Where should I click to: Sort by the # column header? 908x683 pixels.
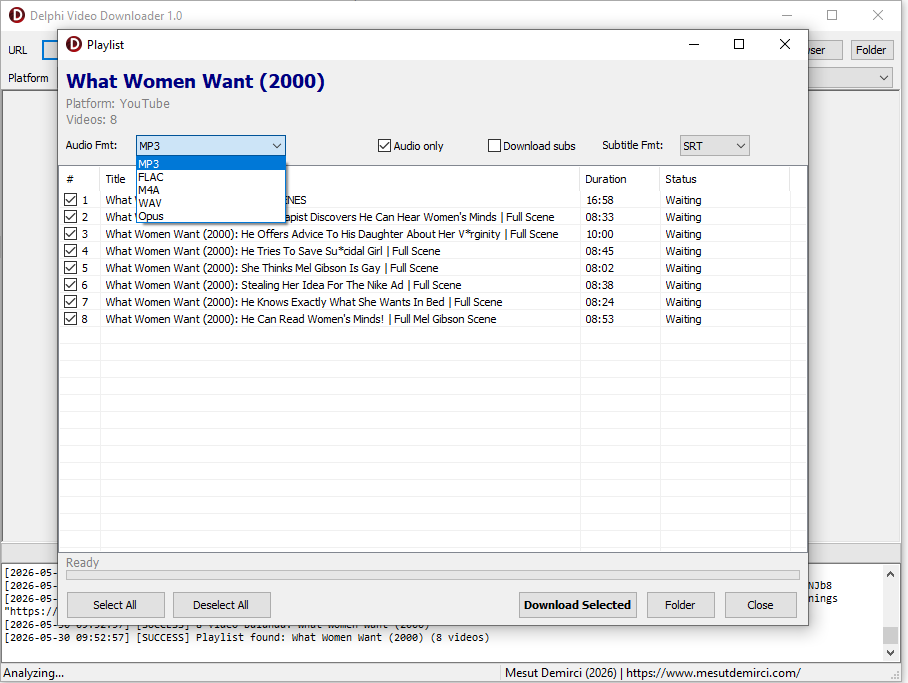coord(80,179)
